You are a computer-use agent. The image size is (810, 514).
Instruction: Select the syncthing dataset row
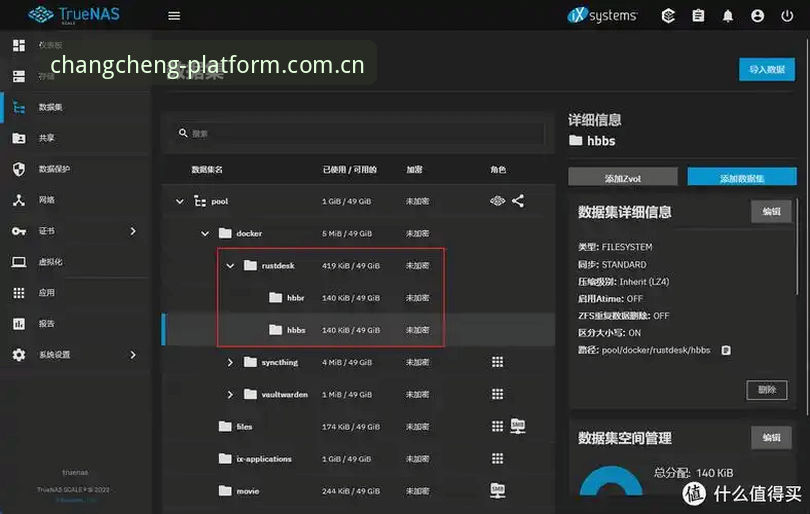359,362
